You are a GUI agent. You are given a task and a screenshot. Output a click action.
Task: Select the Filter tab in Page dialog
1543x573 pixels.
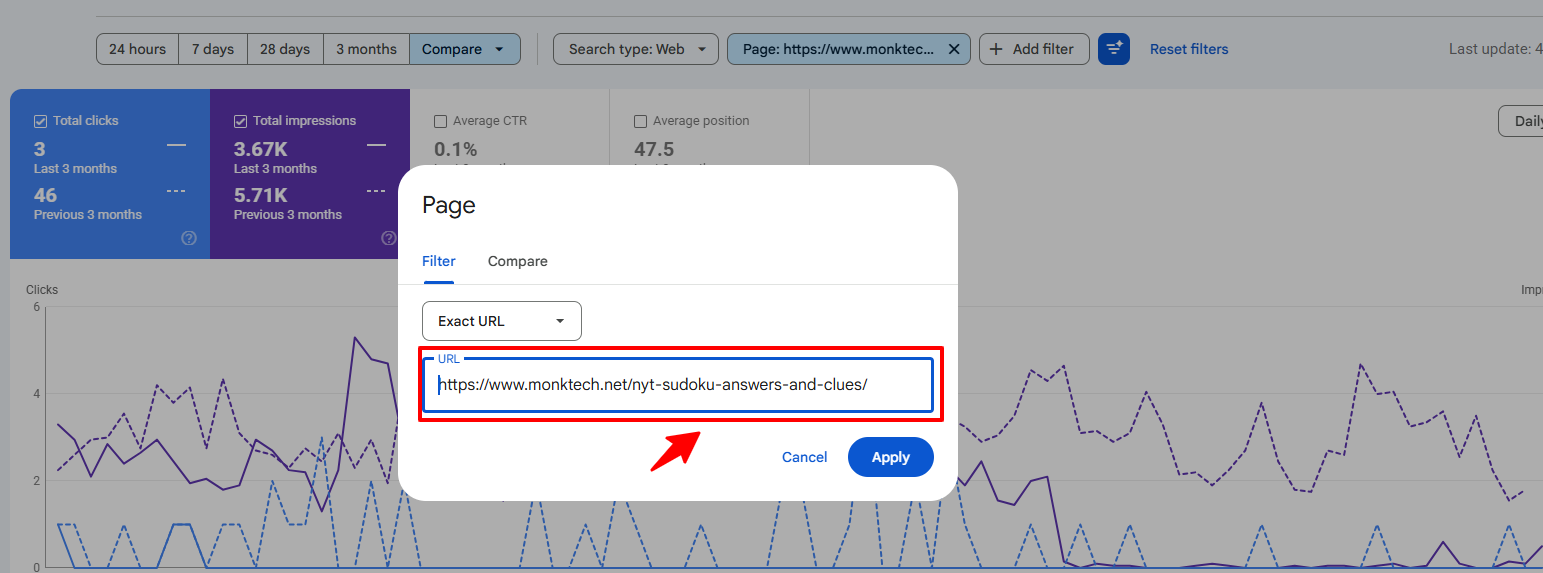click(439, 261)
